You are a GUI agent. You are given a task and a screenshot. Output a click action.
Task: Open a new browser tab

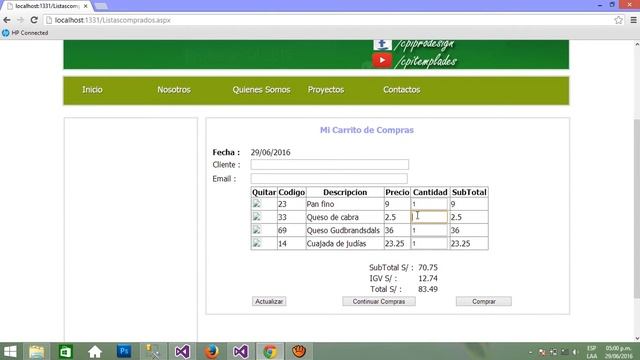[101, 6]
